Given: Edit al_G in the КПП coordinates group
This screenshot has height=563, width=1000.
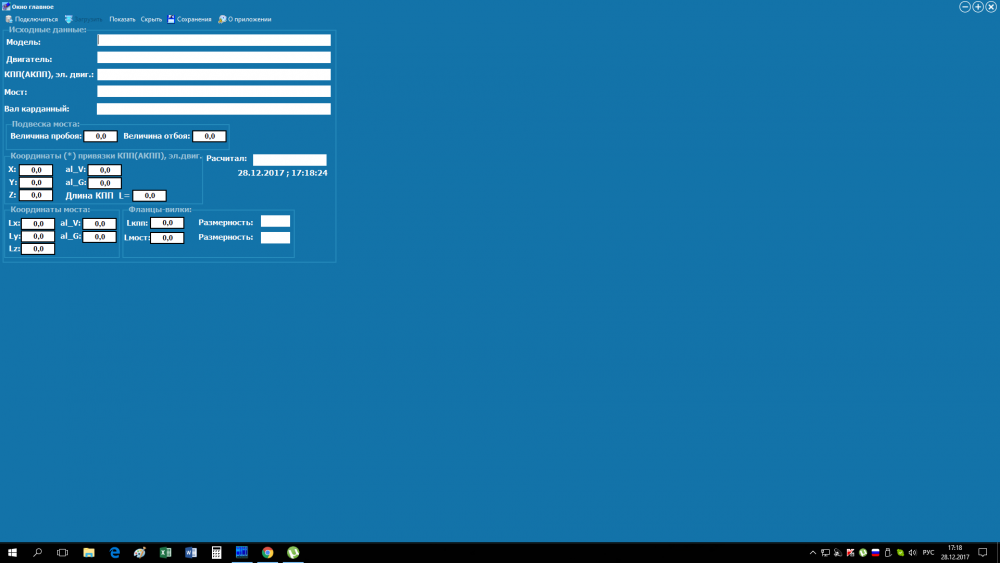Looking at the screenshot, I should [x=105, y=183].
